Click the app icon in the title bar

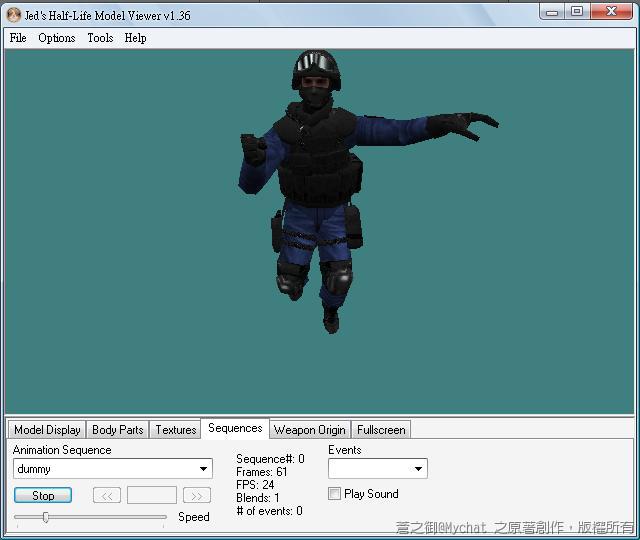[x=14, y=15]
